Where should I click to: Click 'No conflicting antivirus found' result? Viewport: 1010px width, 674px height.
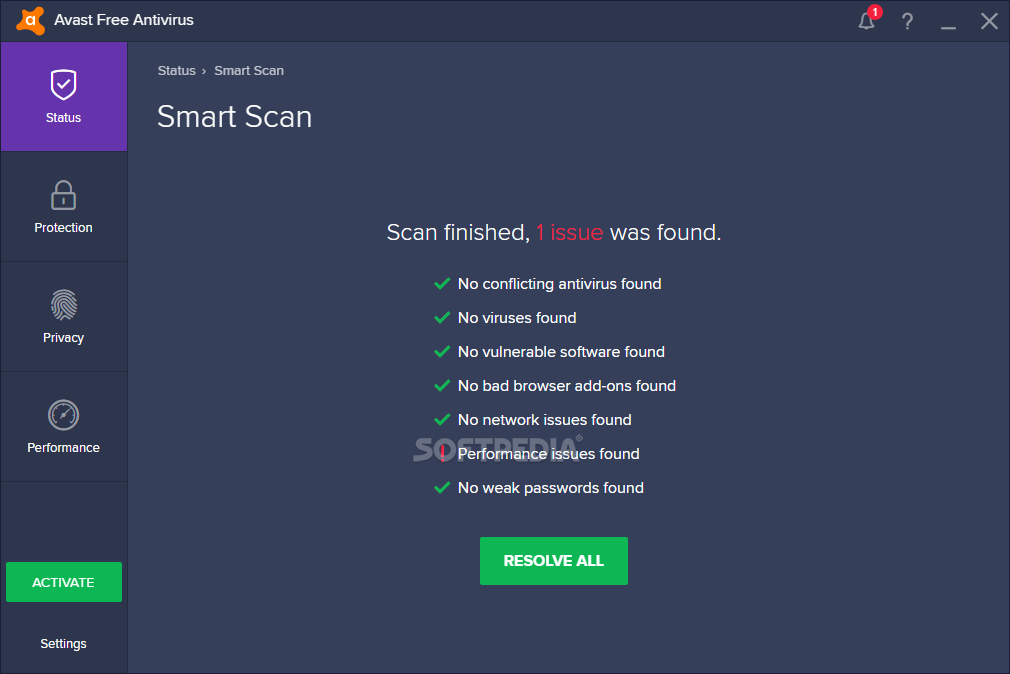[x=559, y=284]
